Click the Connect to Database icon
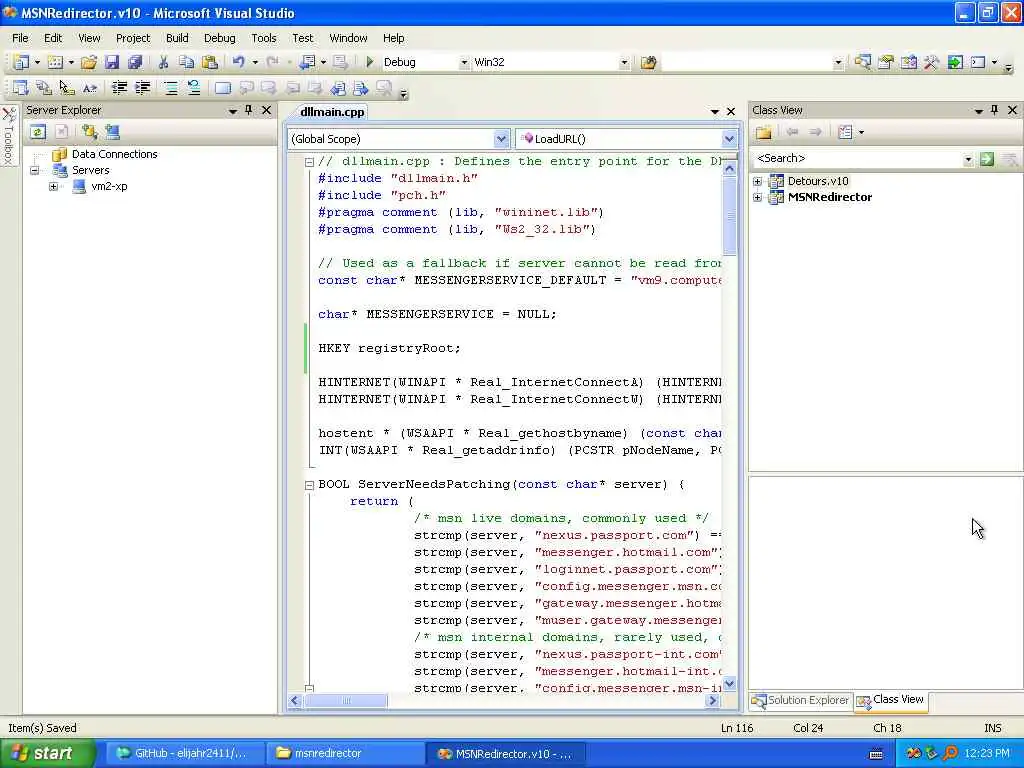The width and height of the screenshot is (1024, 768). pos(89,132)
